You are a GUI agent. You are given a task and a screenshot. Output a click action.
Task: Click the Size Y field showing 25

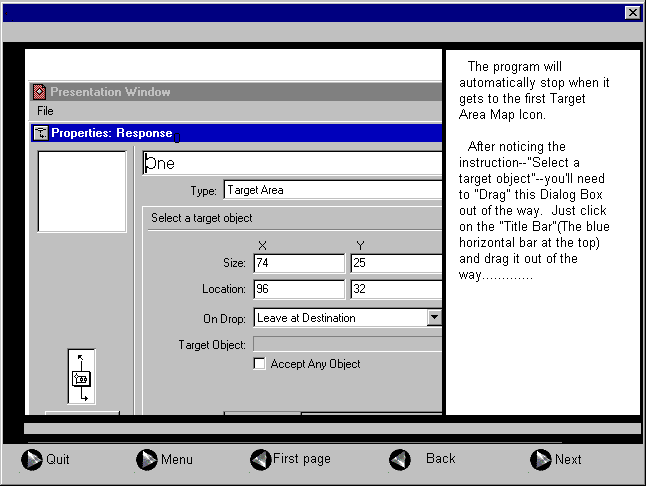point(396,263)
